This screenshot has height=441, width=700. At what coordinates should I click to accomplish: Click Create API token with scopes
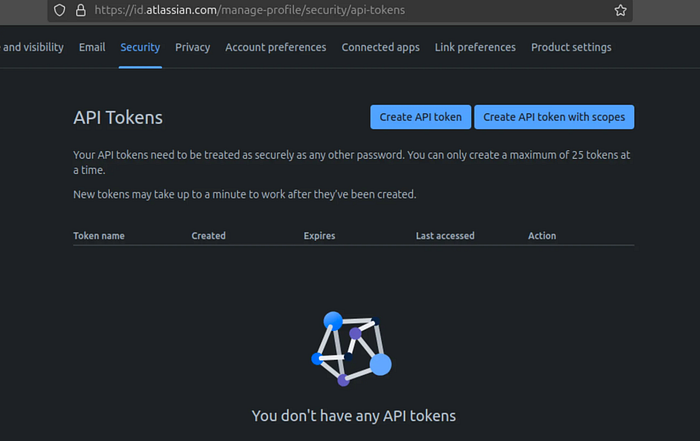click(554, 117)
